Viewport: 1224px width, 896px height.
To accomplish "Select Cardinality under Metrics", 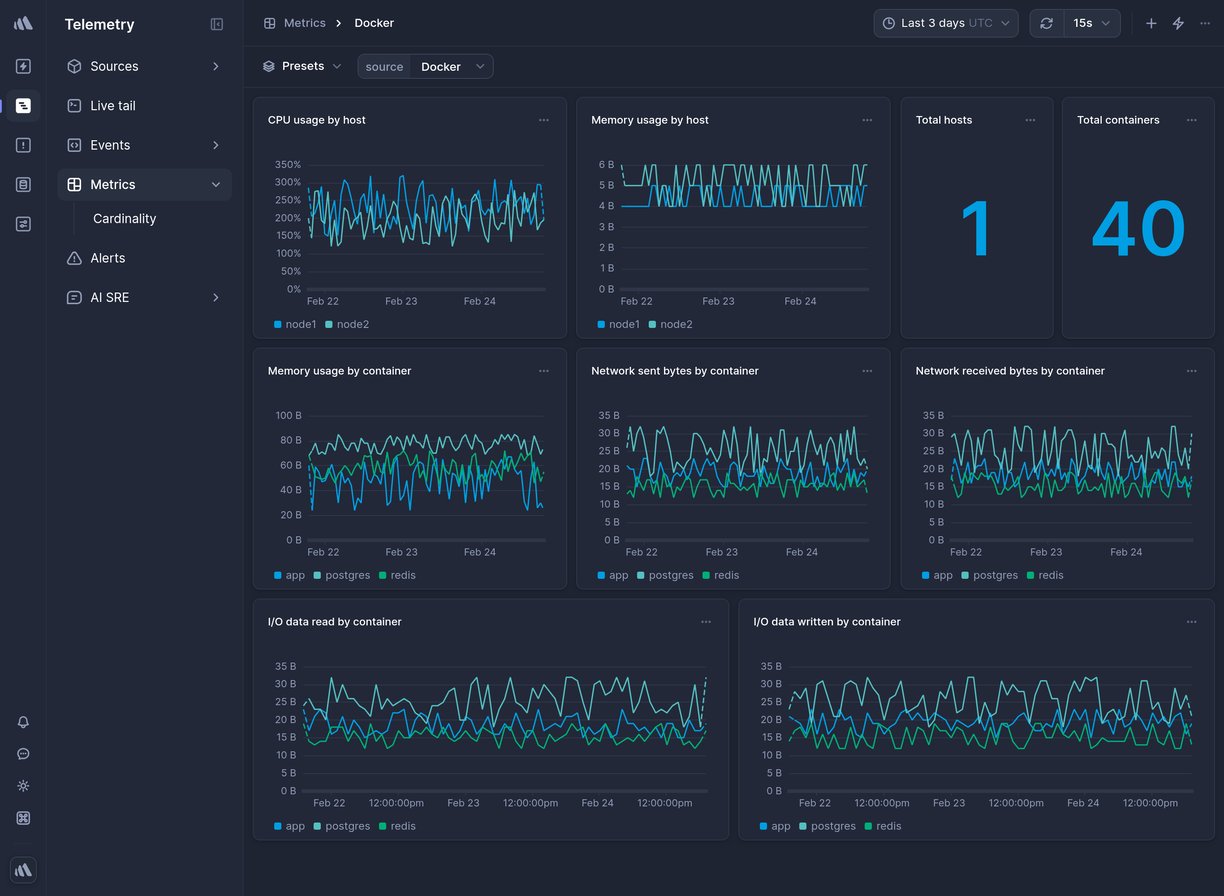I will coord(124,218).
